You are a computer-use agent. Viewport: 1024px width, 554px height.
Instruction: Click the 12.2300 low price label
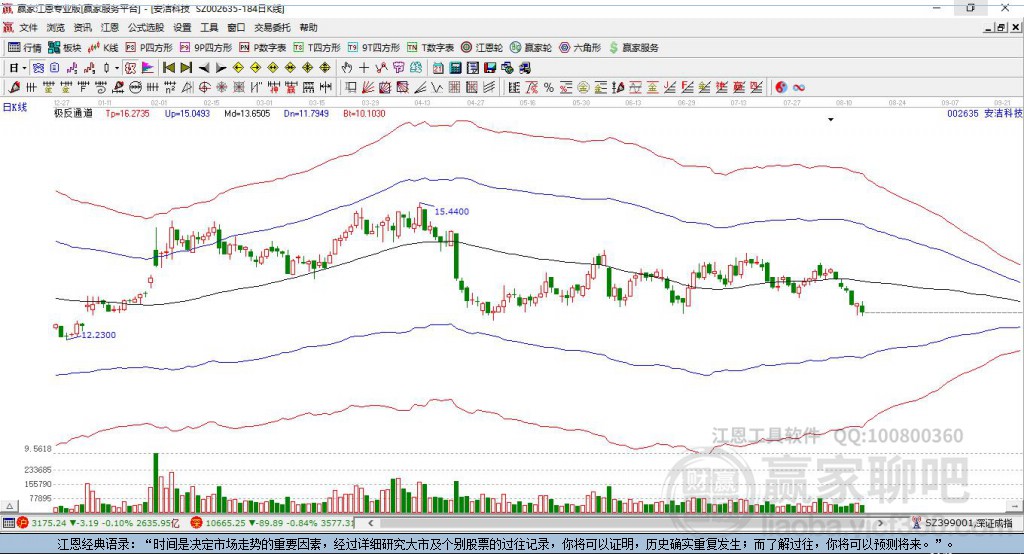coord(99,335)
